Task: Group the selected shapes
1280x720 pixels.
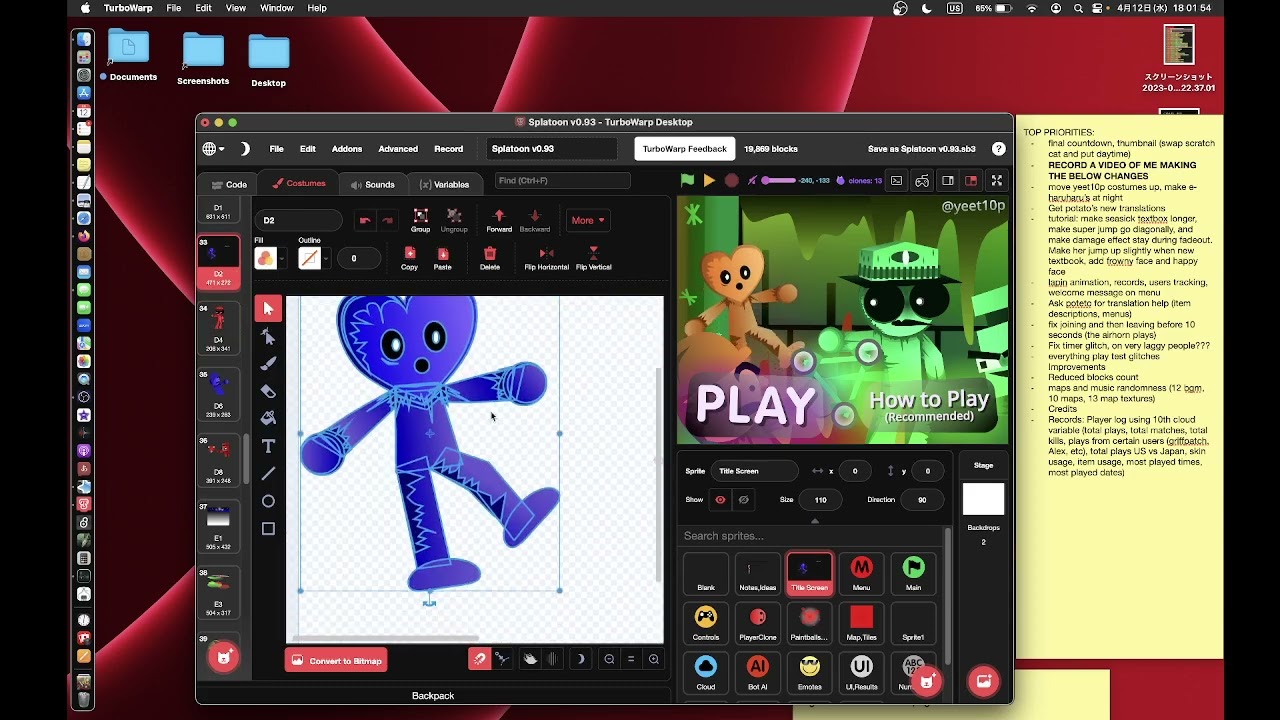Action: pos(421,221)
